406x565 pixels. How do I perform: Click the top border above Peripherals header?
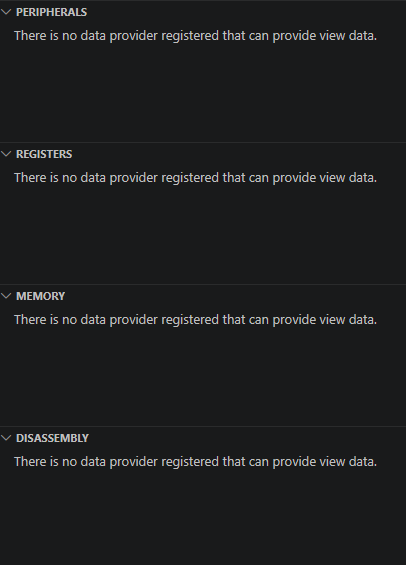(x=203, y=0)
